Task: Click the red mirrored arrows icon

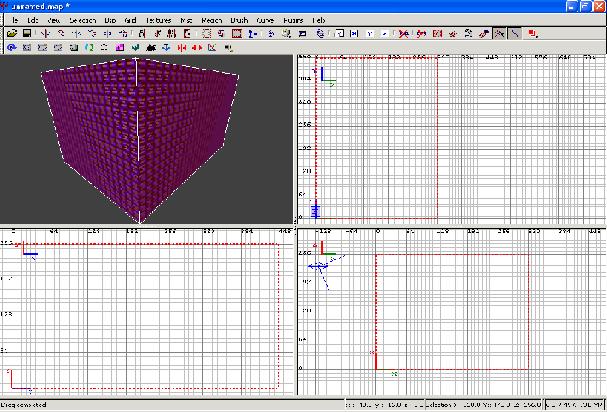Action: coord(182,48)
